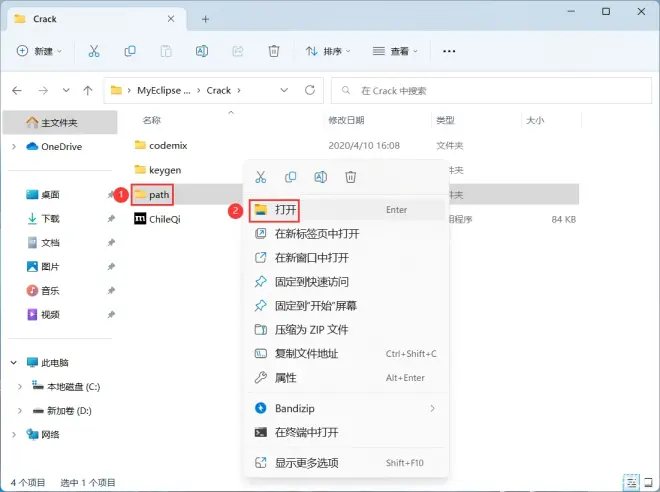Click the Delete trash icon in the top toolbar
The image size is (660, 492).
coord(274,51)
